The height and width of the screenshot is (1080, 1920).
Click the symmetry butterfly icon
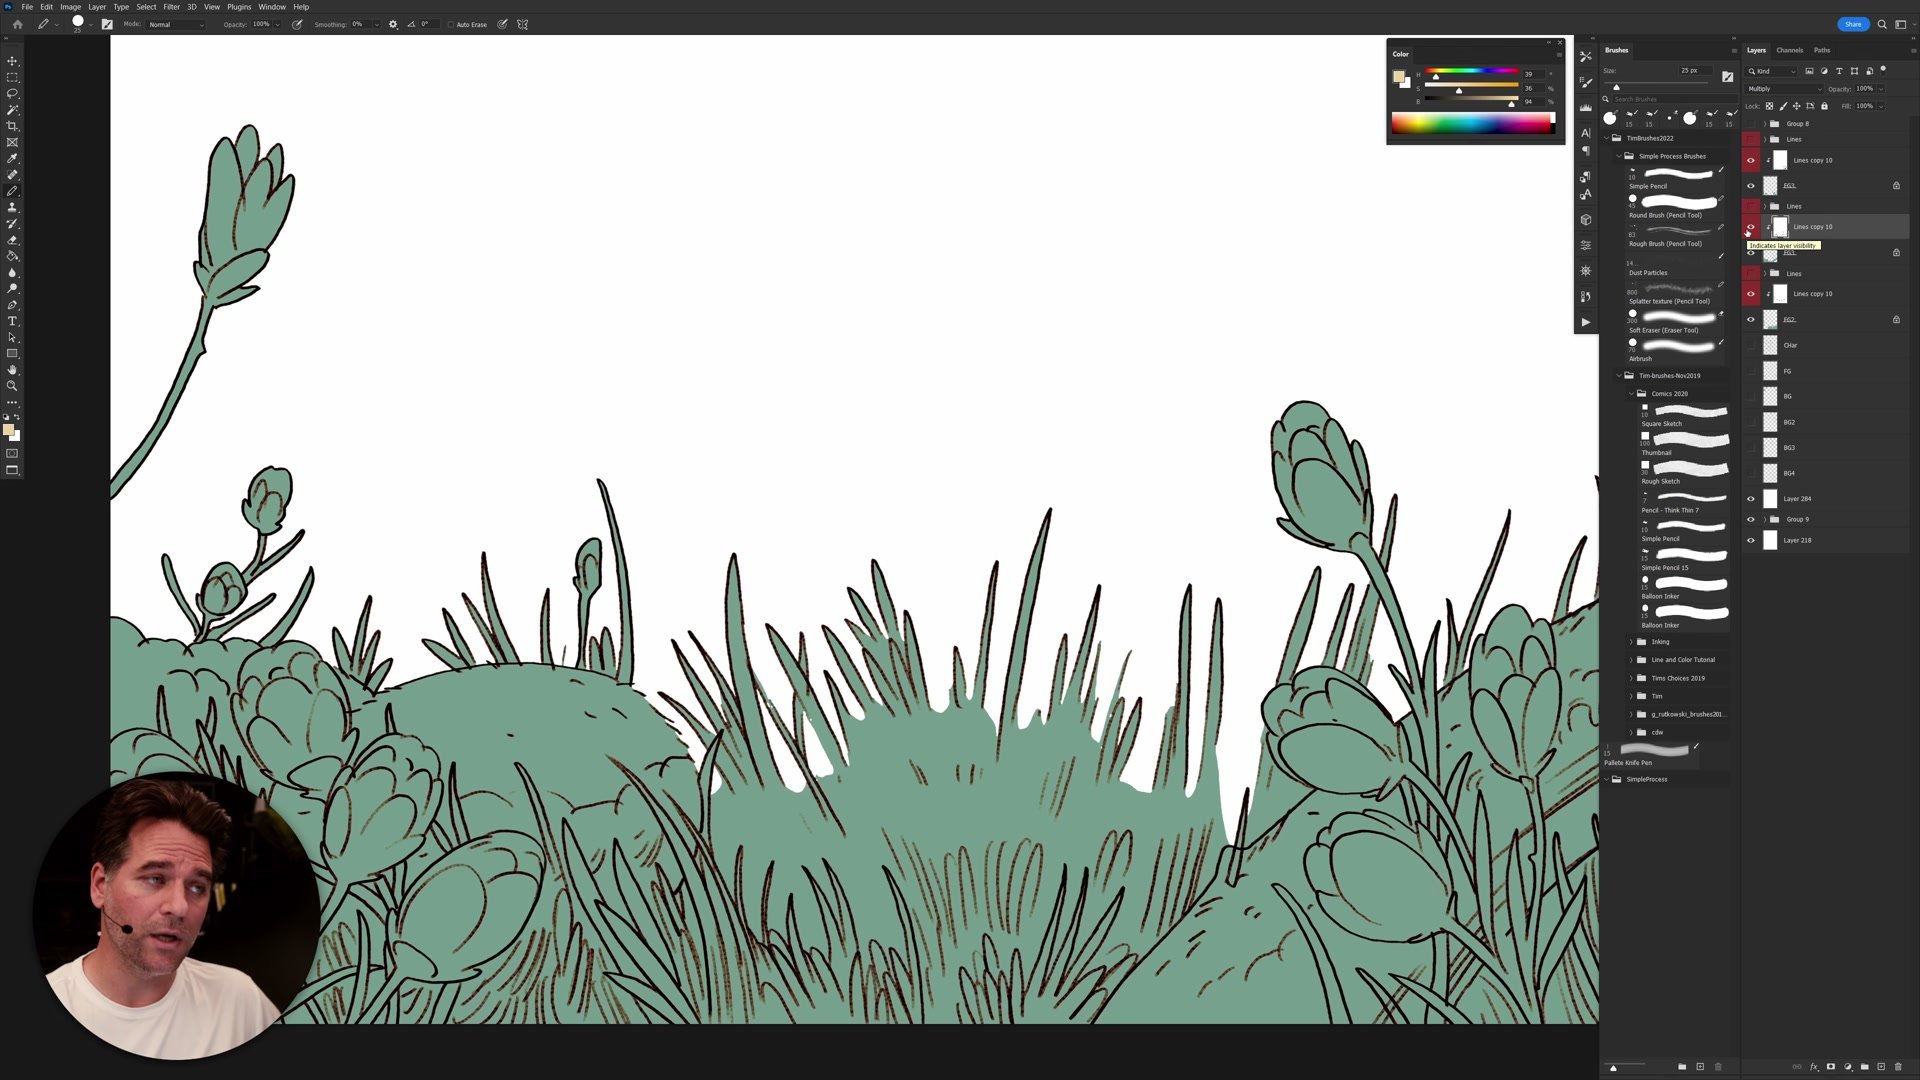tap(522, 24)
